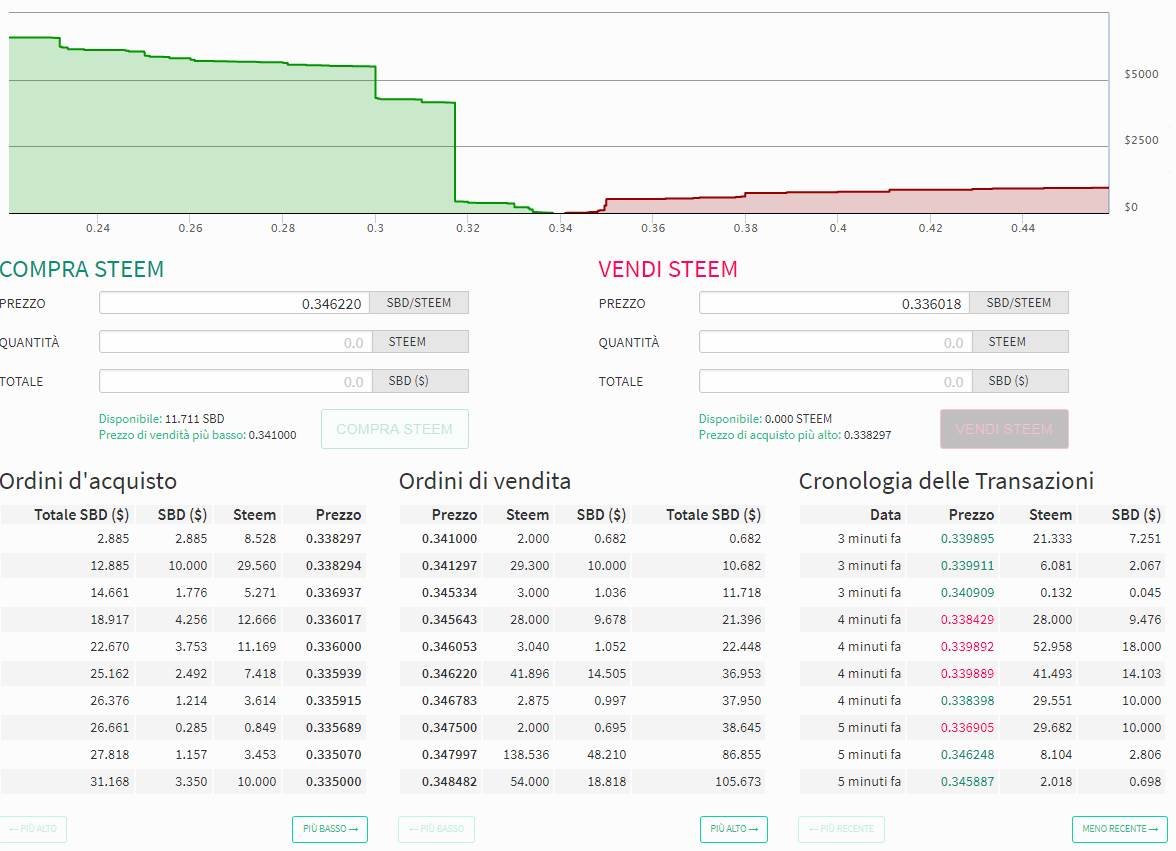Click the 0.3 price tick on chart axis
This screenshot has height=851, width=1176.
tap(375, 228)
